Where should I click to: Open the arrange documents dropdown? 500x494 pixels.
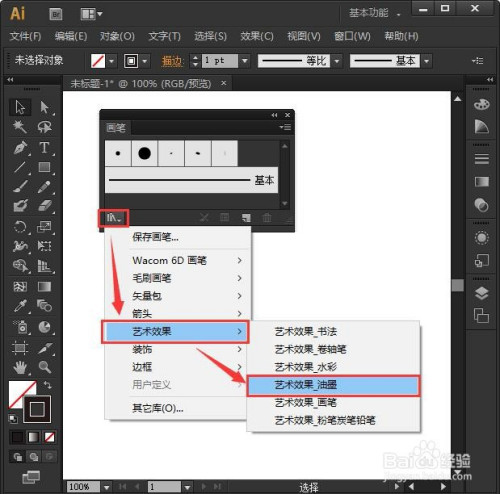click(x=91, y=14)
